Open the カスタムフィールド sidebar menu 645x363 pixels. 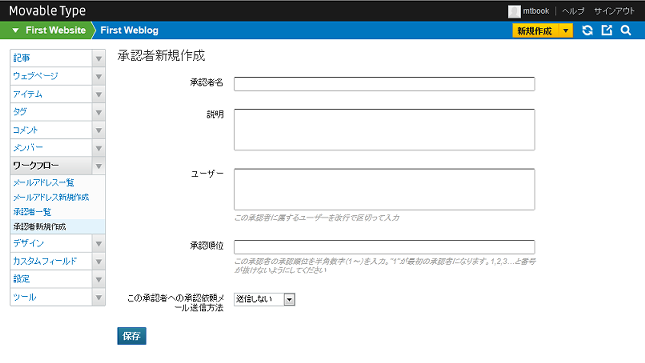(51, 261)
